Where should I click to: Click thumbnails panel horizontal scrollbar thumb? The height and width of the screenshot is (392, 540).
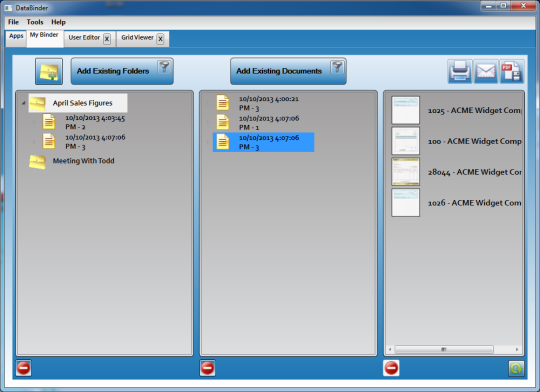444,349
